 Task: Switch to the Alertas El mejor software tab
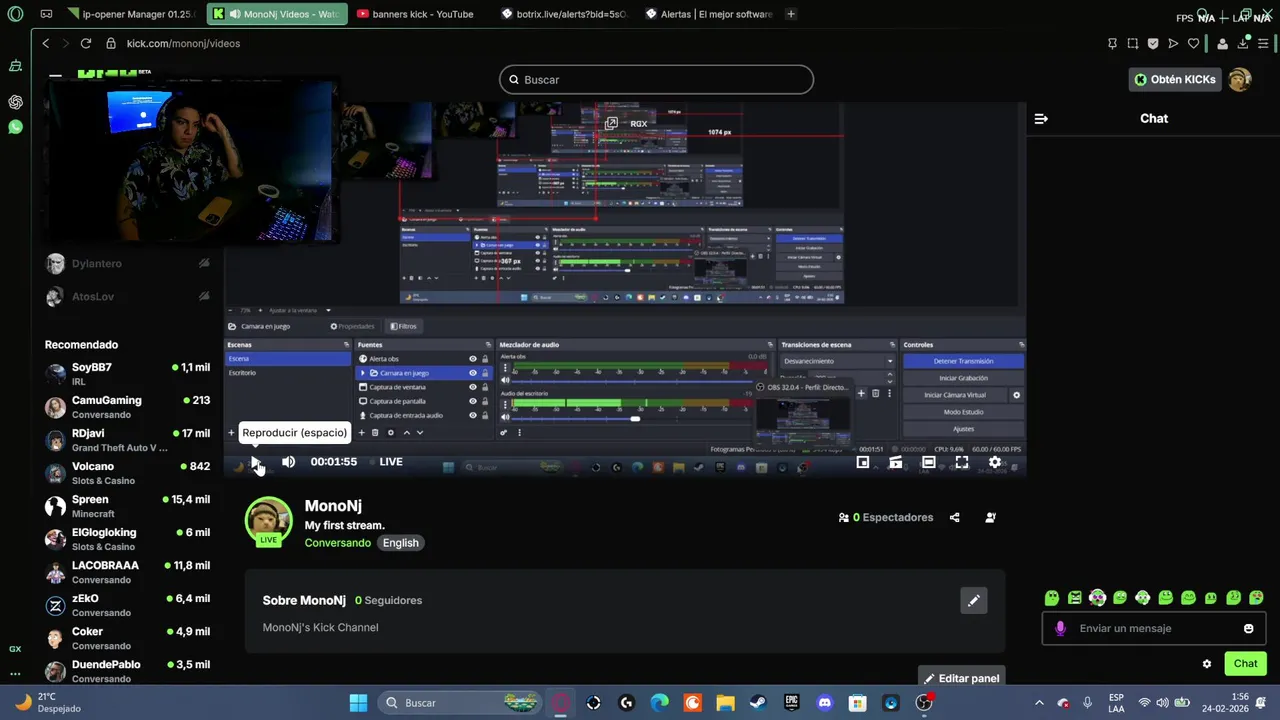pos(709,14)
